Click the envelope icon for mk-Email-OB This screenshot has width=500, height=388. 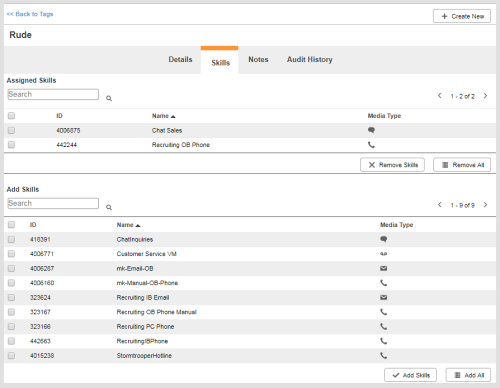click(x=384, y=268)
